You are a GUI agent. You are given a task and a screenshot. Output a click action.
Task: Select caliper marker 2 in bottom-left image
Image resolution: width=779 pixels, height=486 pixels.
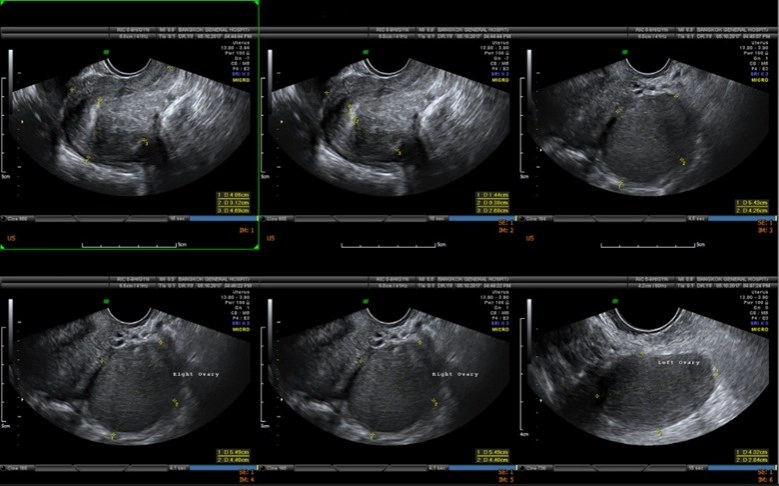point(177,401)
